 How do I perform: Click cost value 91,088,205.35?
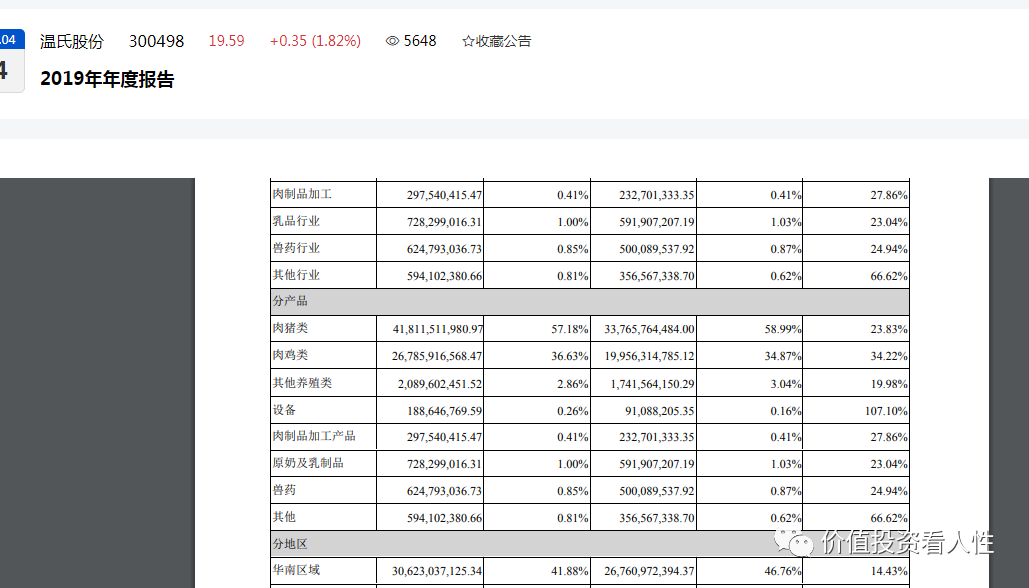point(660,411)
